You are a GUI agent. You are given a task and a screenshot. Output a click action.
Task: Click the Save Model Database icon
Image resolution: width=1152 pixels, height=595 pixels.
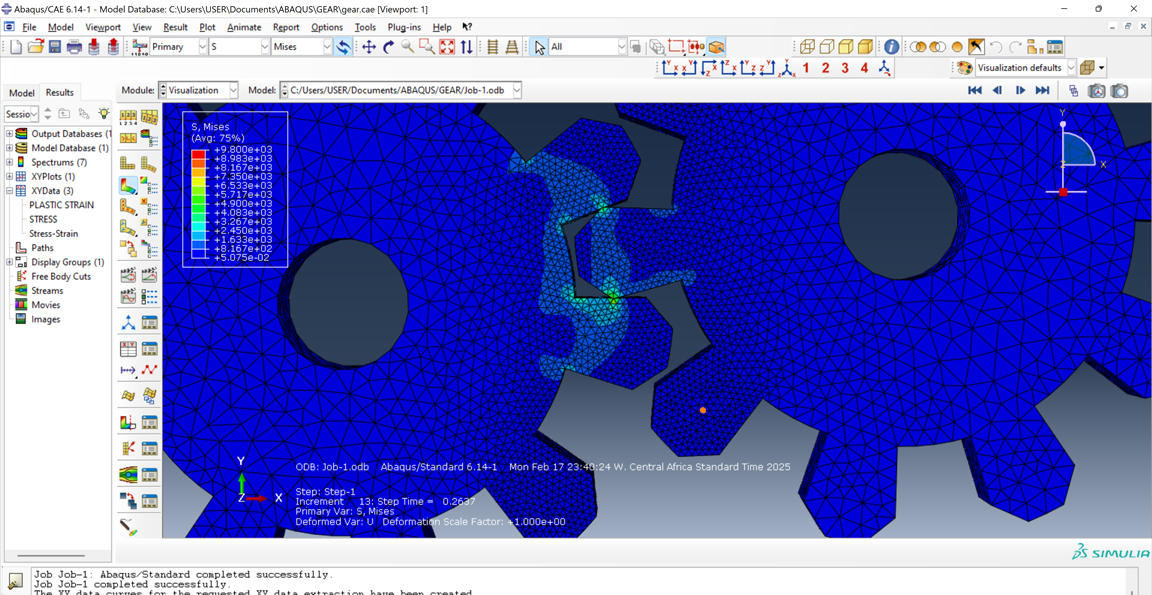point(55,47)
